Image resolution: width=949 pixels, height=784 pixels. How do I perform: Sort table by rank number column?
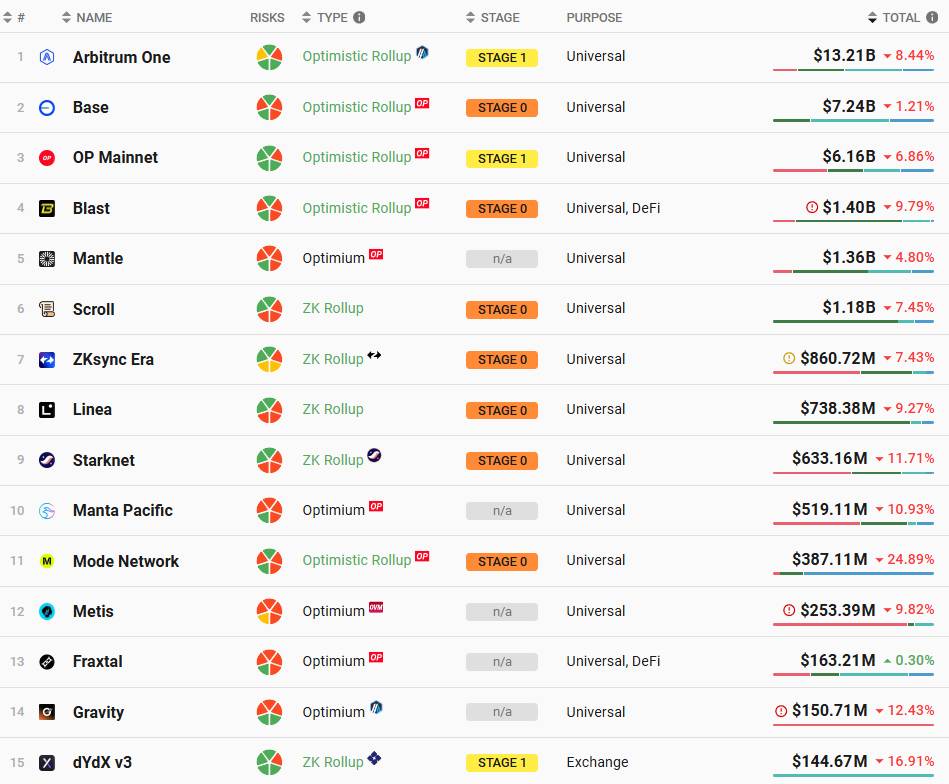[x=13, y=18]
